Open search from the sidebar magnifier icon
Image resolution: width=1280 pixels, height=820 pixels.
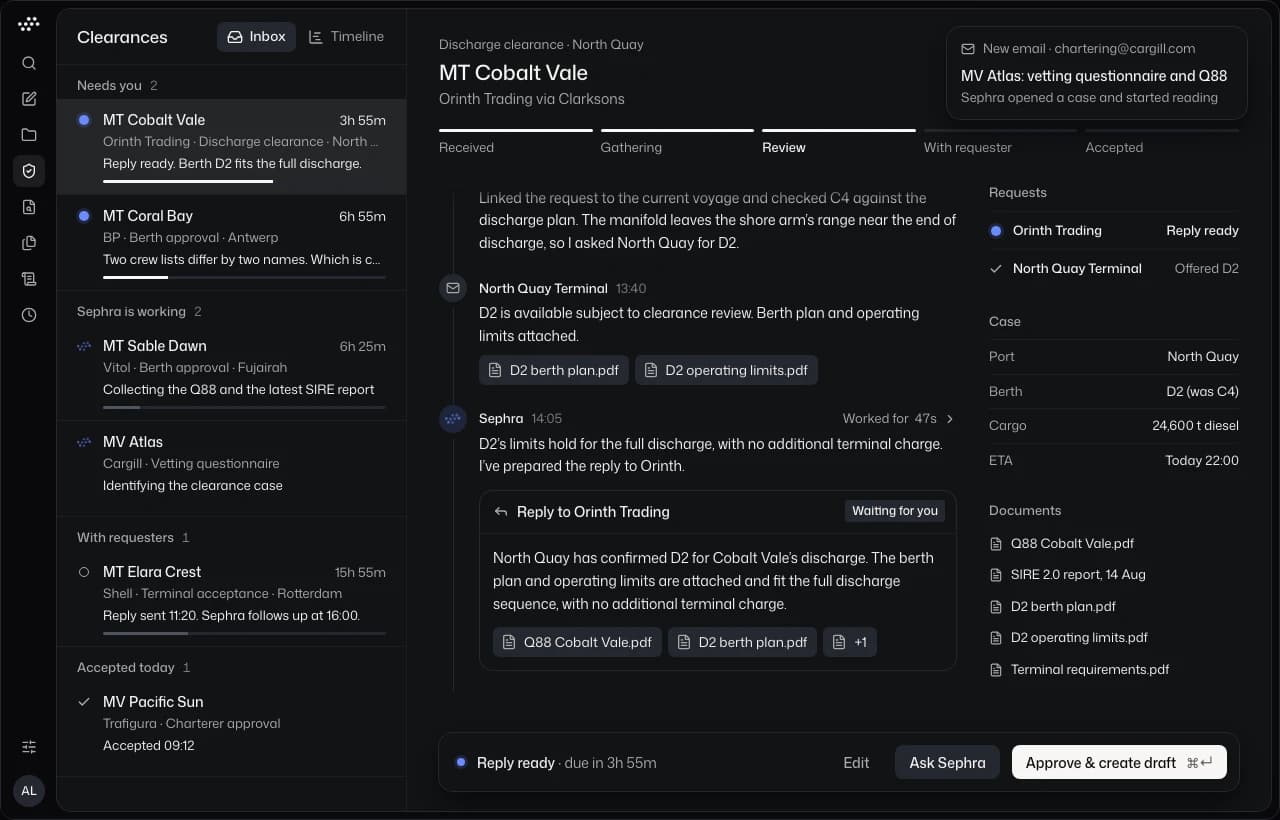click(29, 63)
